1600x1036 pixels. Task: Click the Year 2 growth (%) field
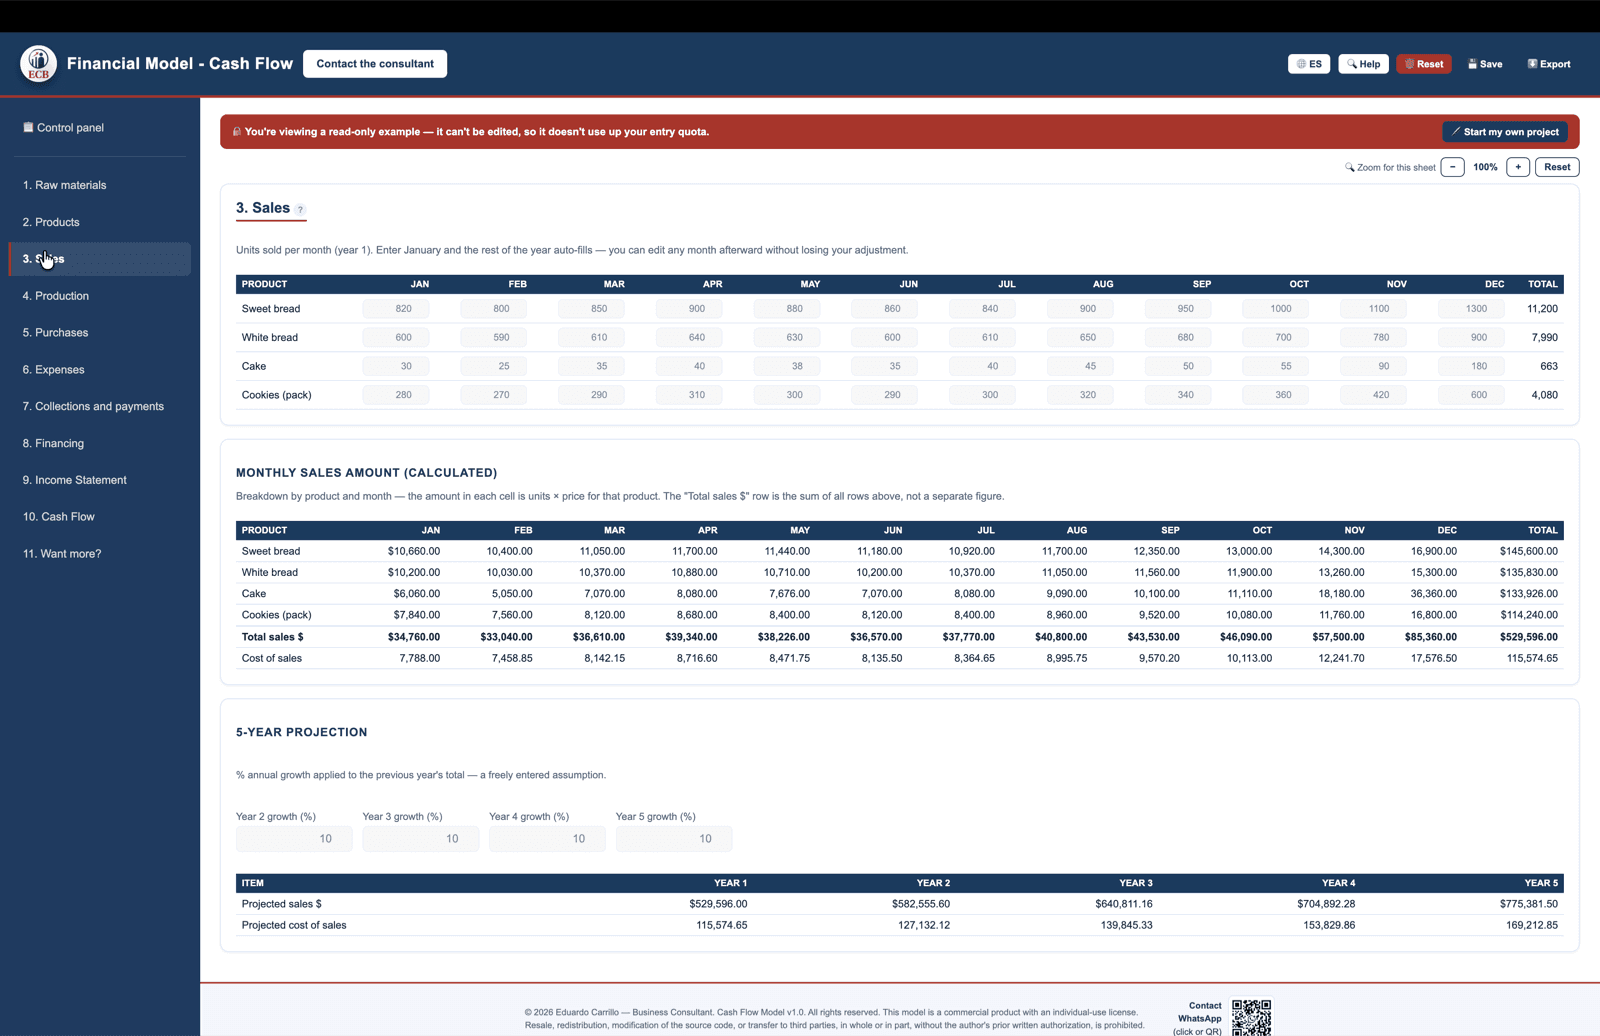(x=294, y=839)
